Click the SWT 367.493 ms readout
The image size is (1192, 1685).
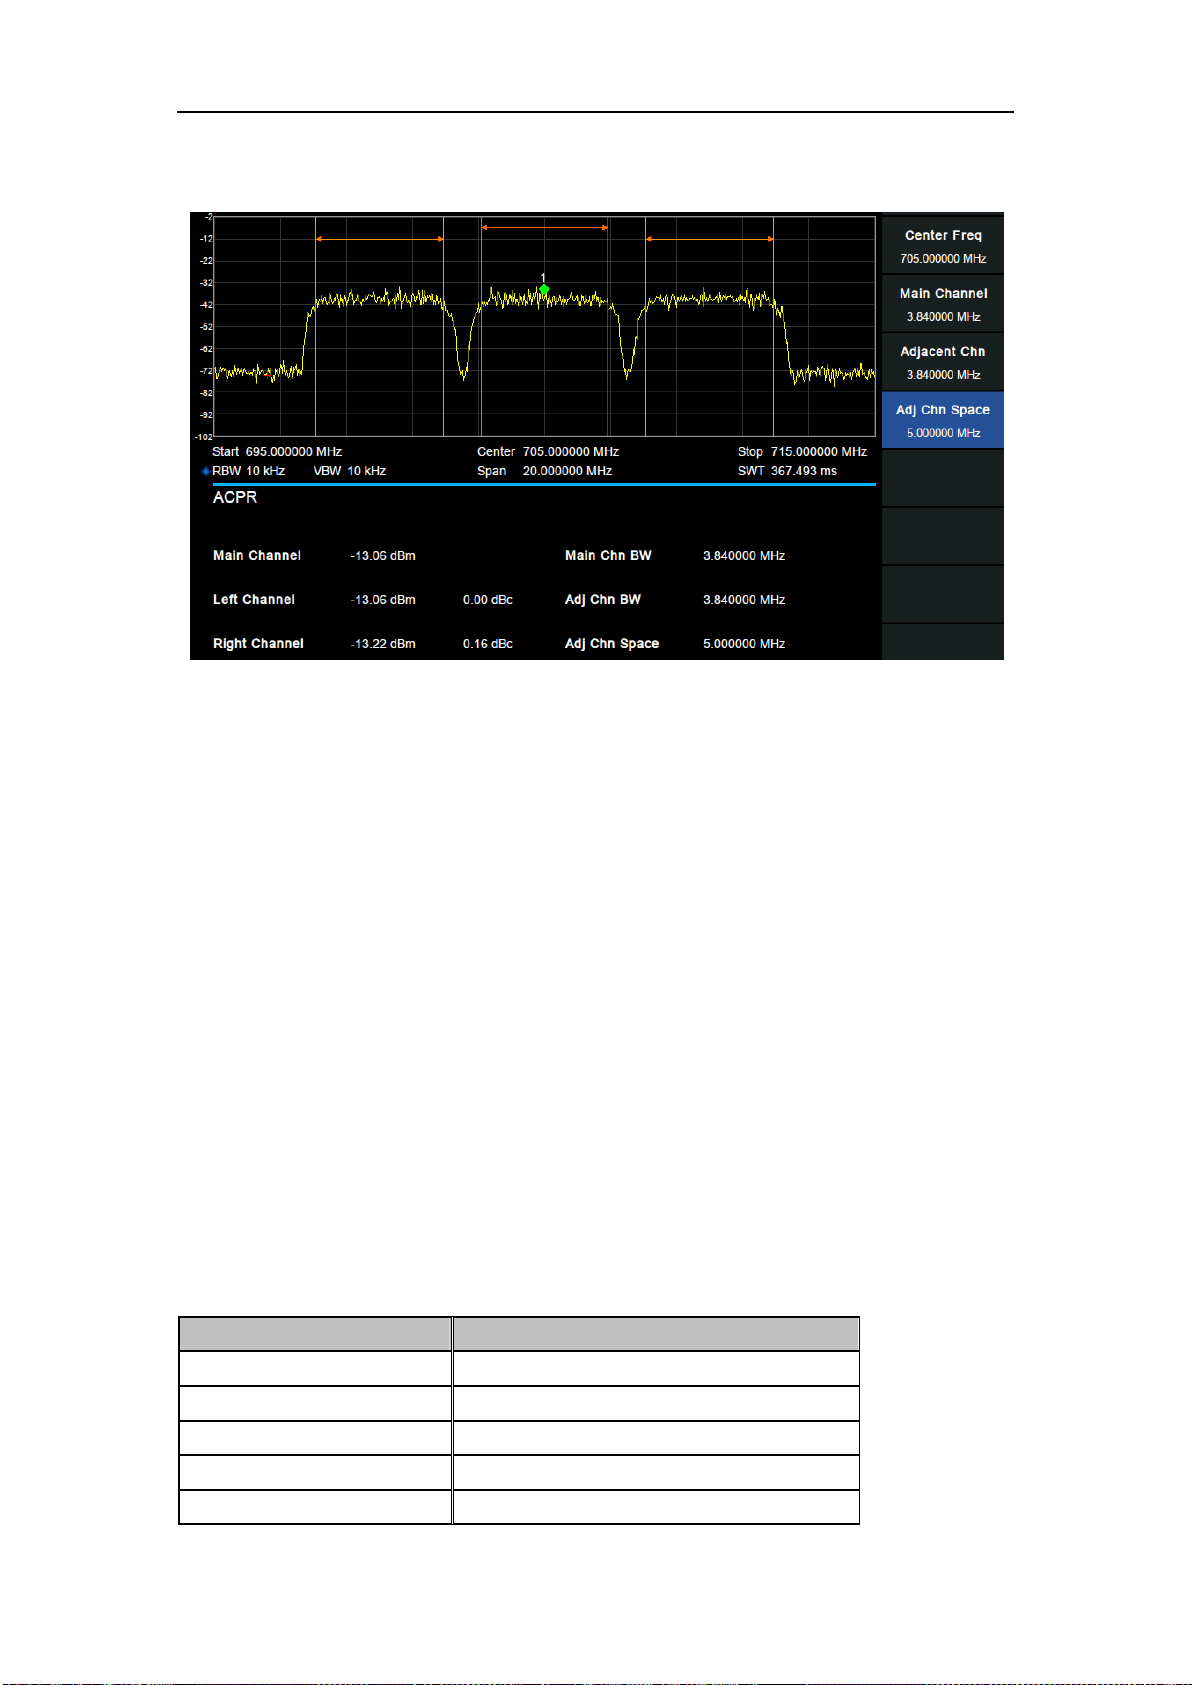pyautogui.click(x=788, y=471)
